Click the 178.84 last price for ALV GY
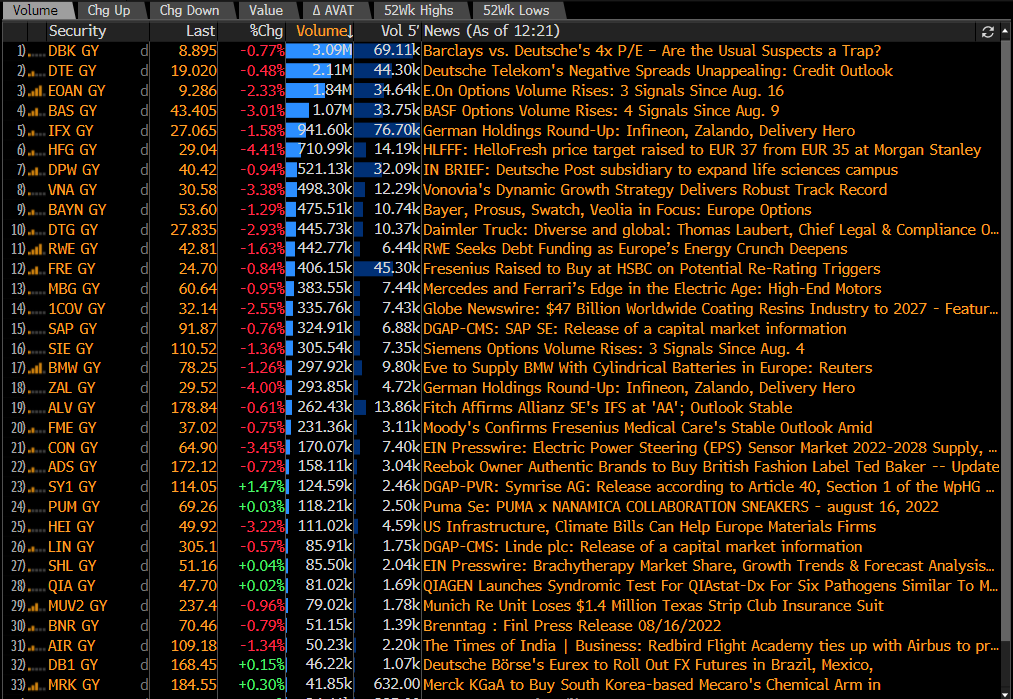This screenshot has width=1013, height=699. 194,408
